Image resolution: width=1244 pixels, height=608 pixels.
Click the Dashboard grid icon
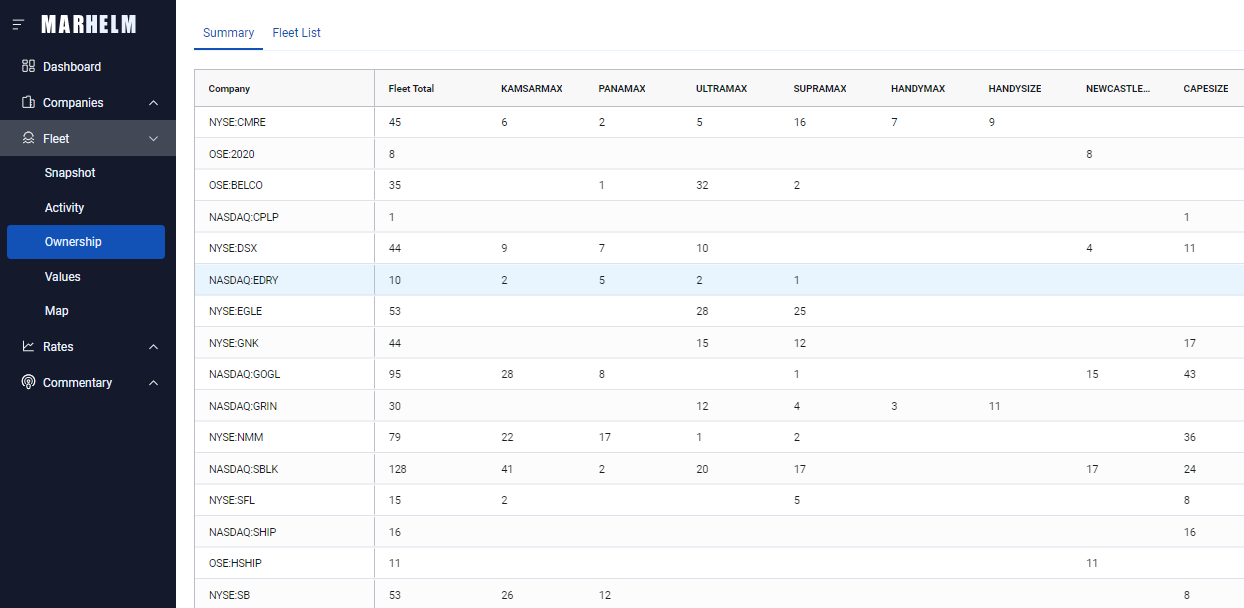pyautogui.click(x=28, y=66)
